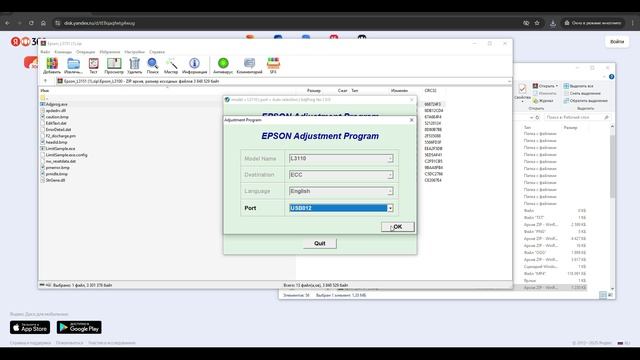Reload the browser page
Image resolution: width=640 pixels, height=360 pixels.
[x=31, y=23]
